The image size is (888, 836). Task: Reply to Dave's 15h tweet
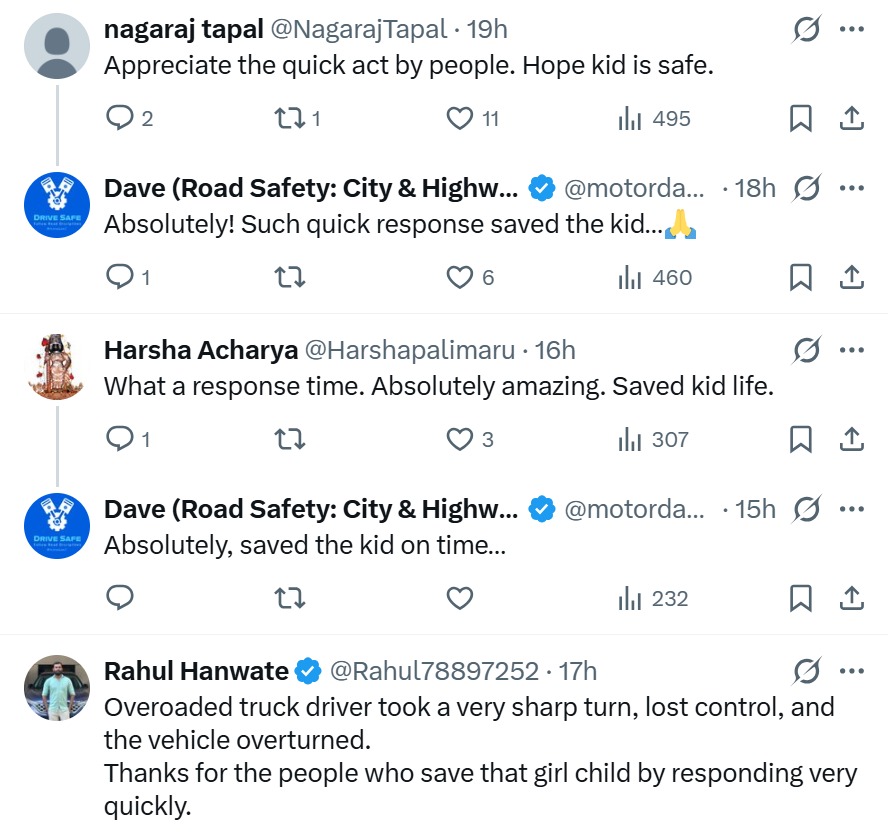[x=120, y=599]
